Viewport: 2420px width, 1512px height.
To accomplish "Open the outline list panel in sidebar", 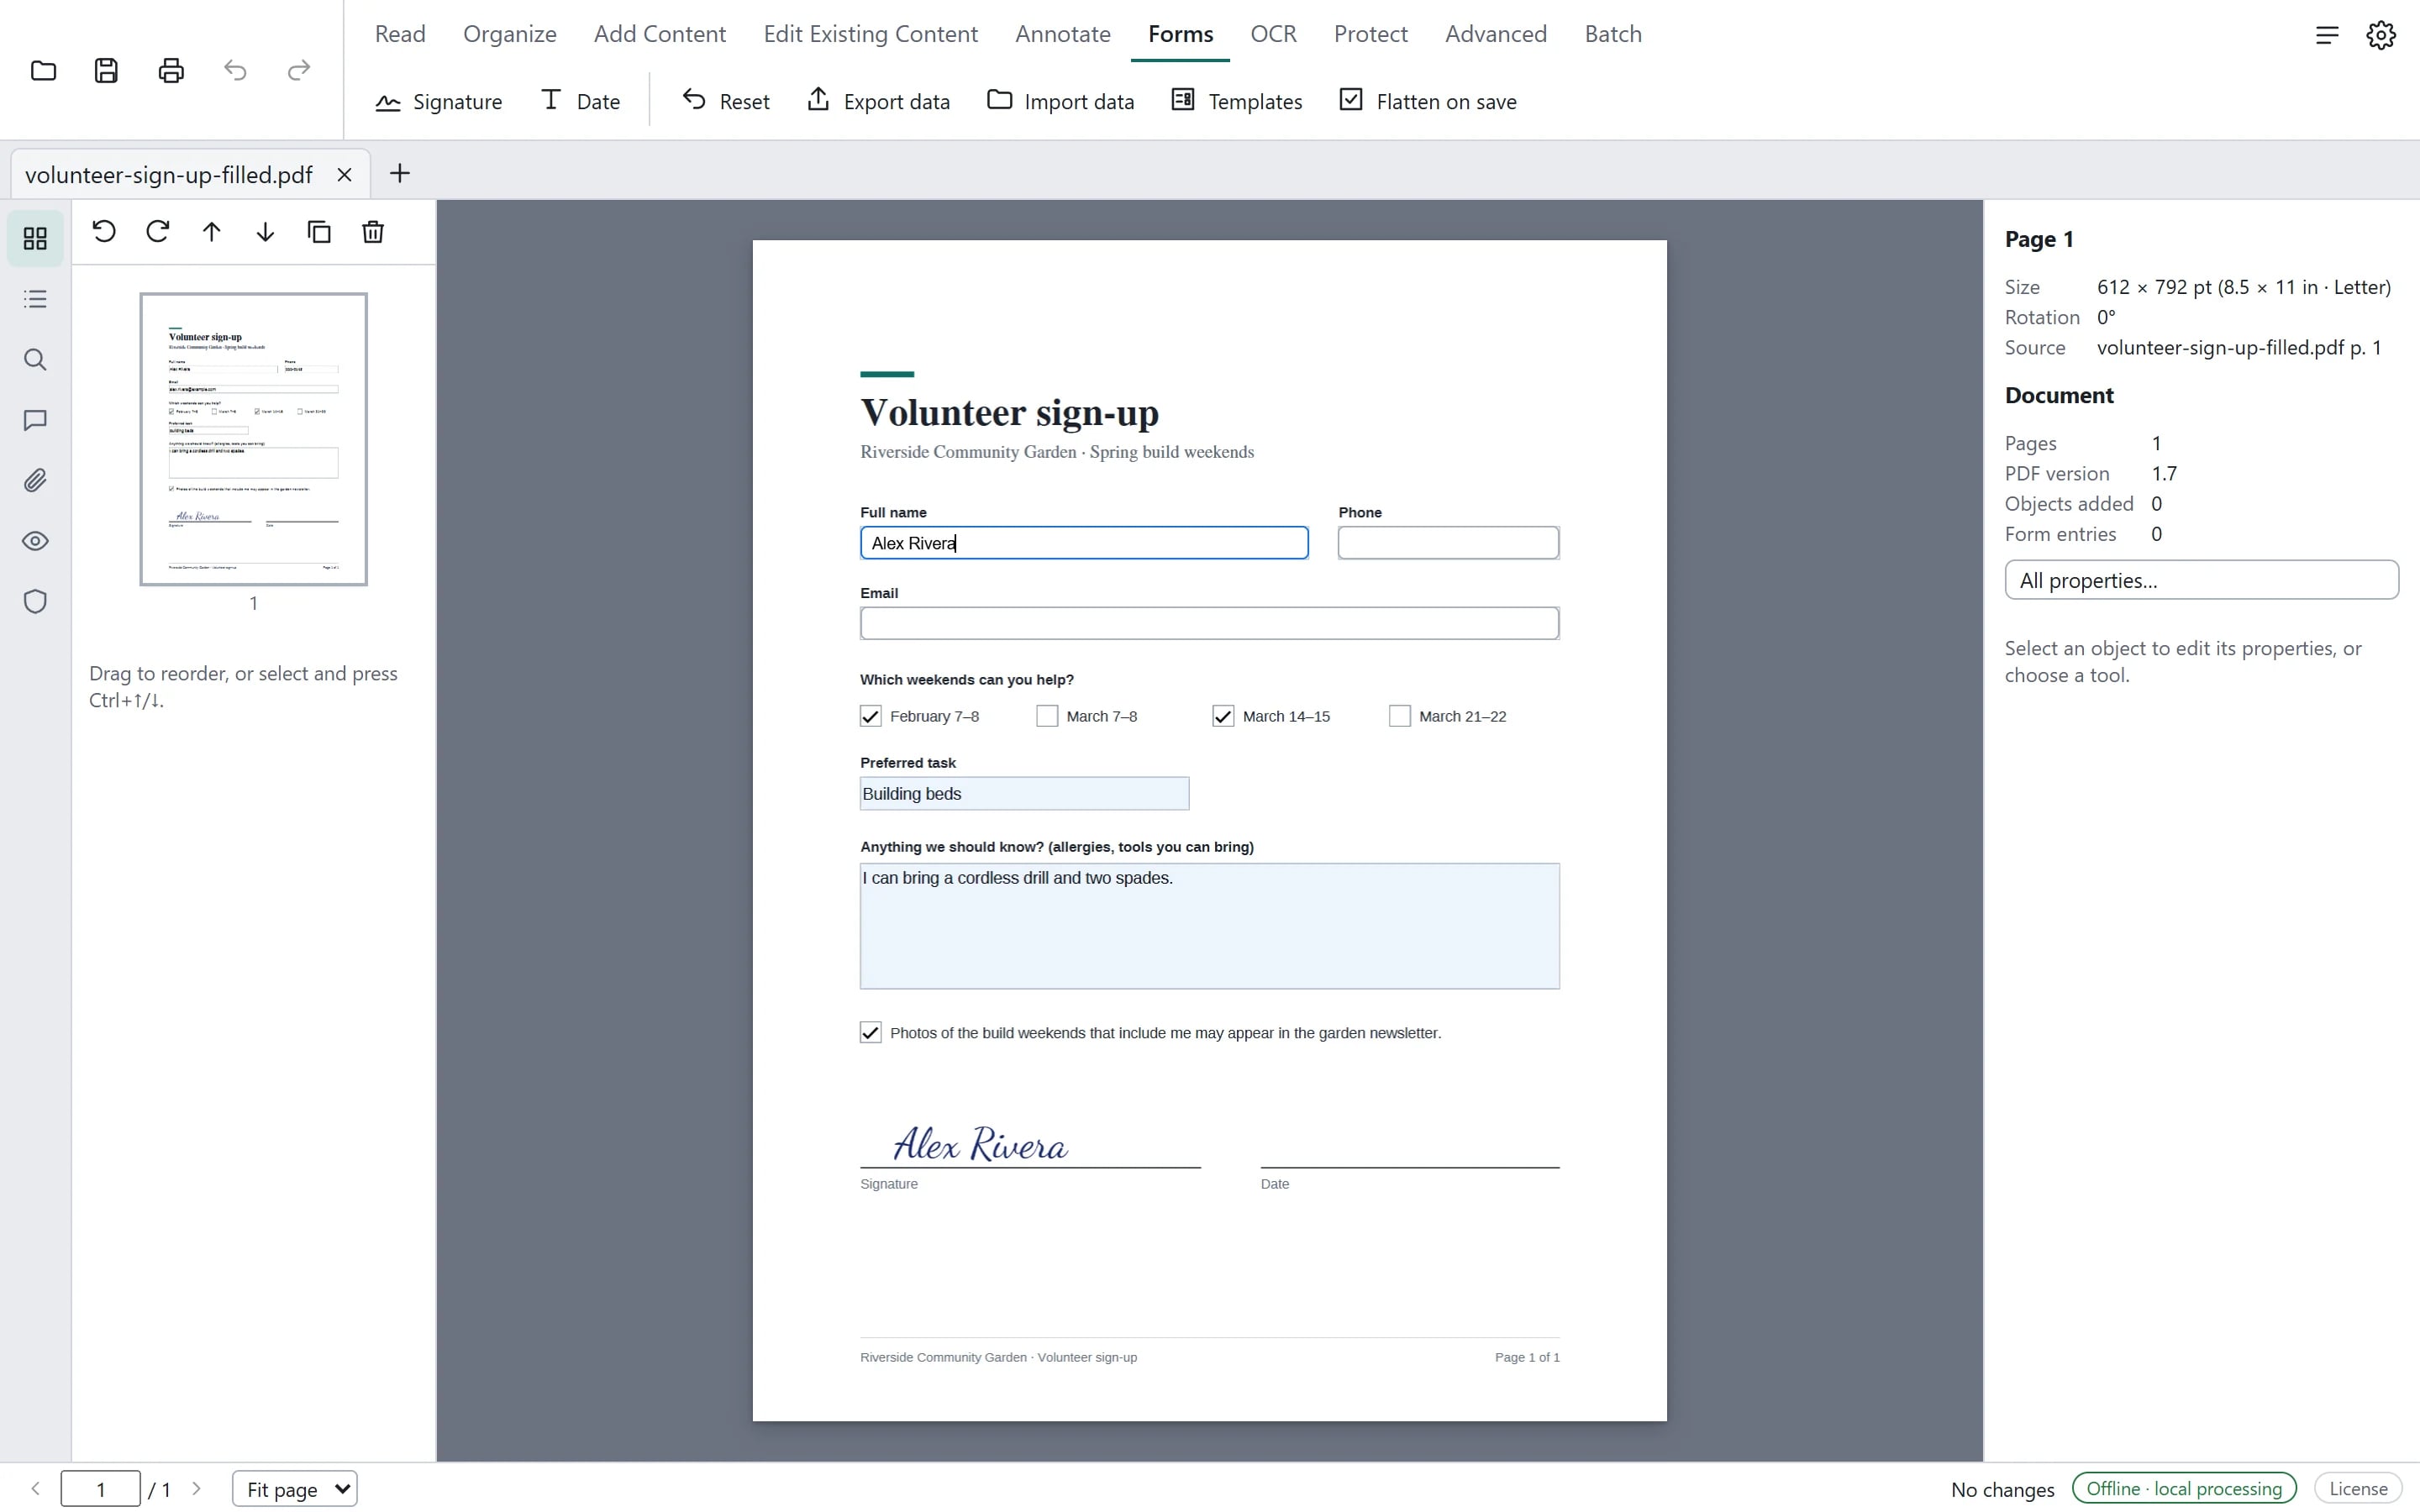I will pyautogui.click(x=35, y=299).
